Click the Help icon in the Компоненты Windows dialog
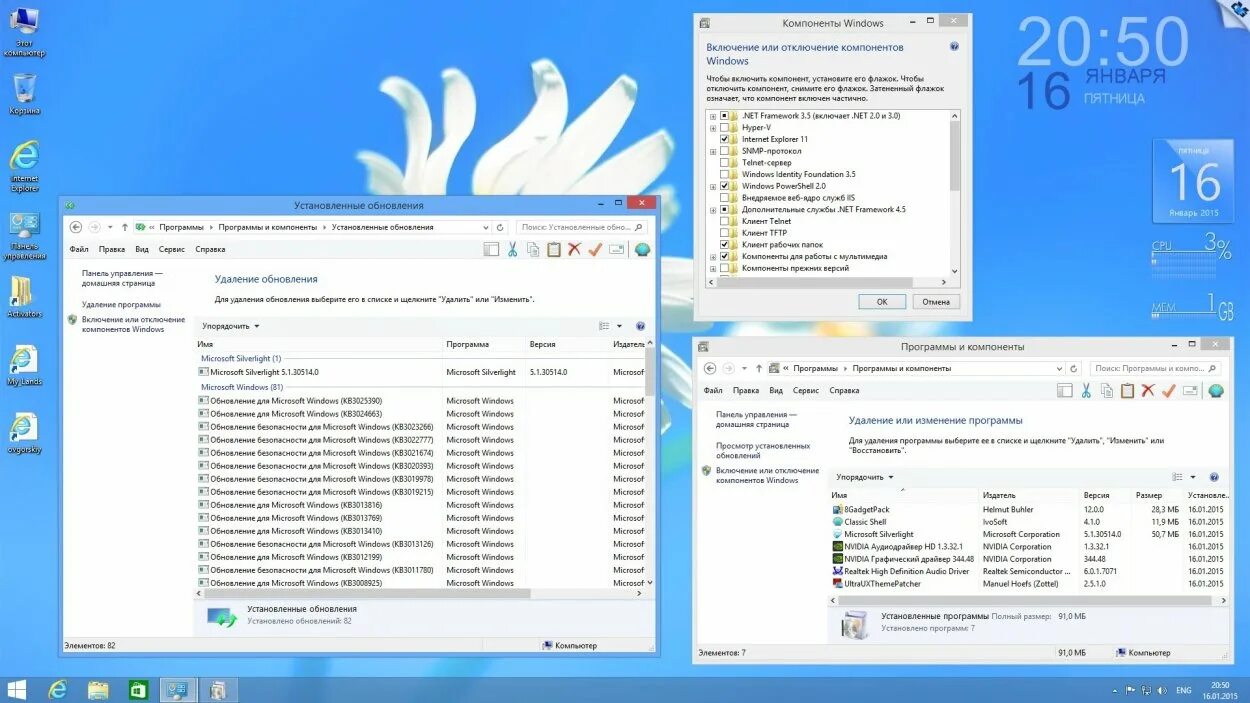The image size is (1250, 703). pyautogui.click(x=954, y=47)
